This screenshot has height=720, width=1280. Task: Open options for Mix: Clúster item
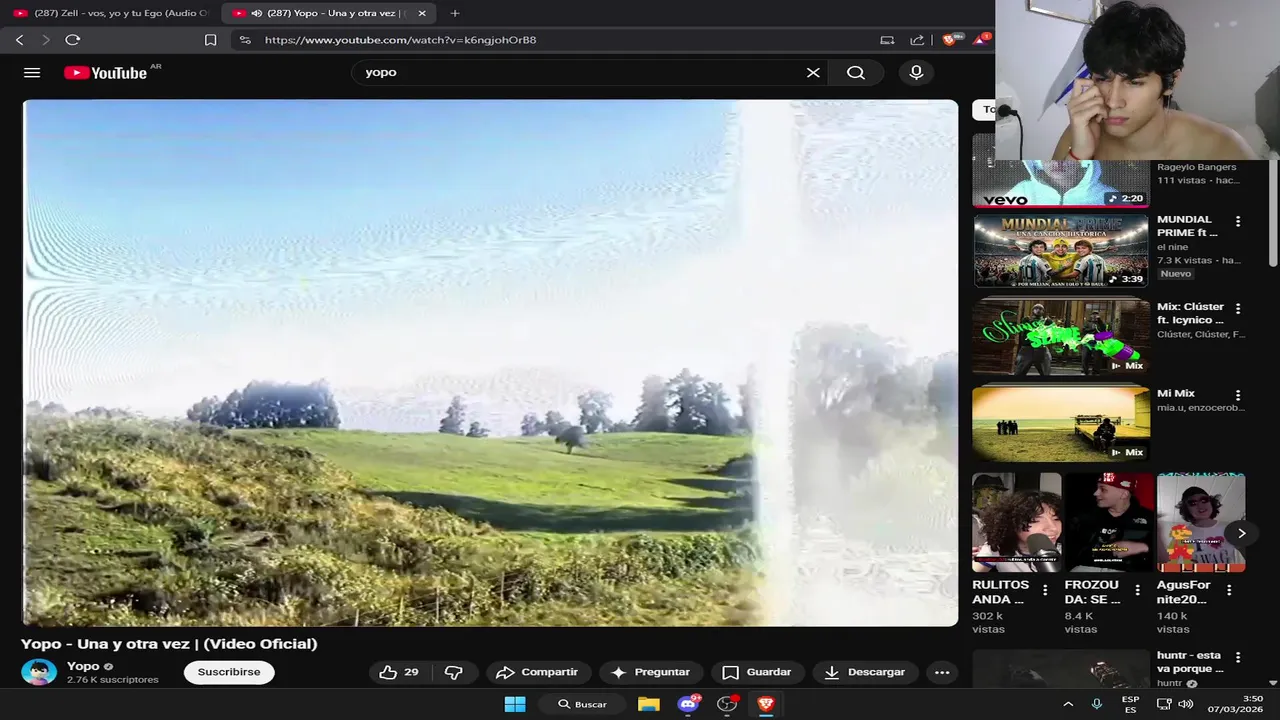1238,309
